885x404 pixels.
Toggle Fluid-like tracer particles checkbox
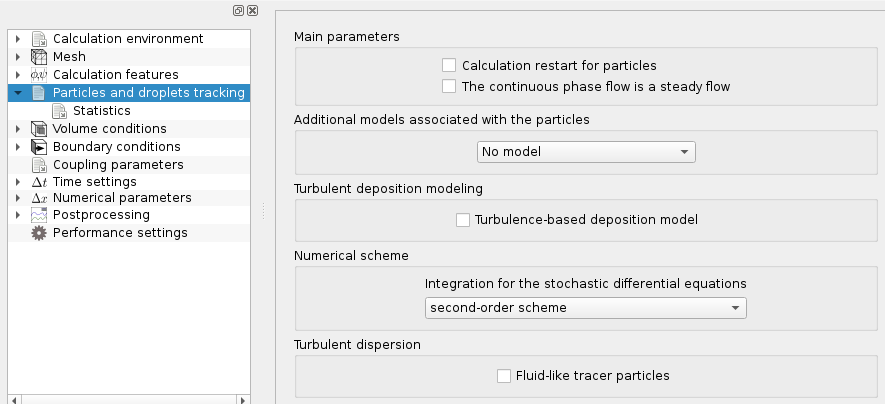(x=504, y=376)
